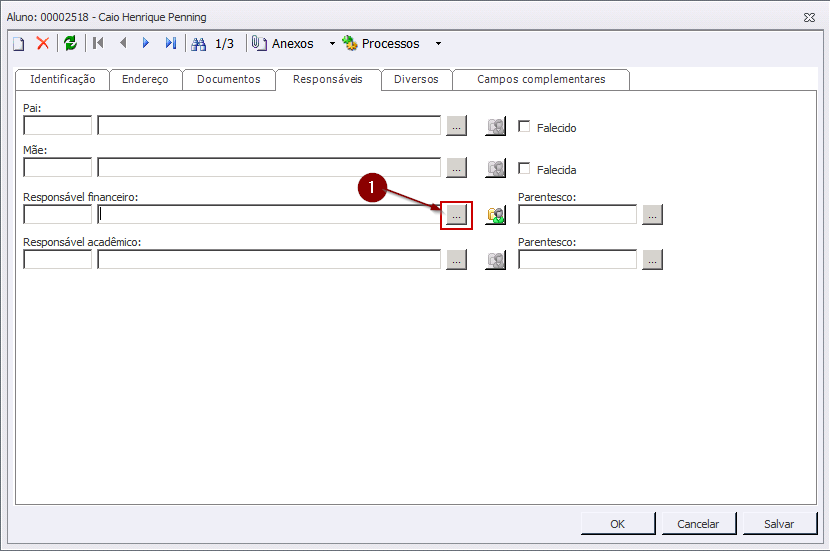Open person record icon for Responsável financeiro
830x553 pixels.
pyautogui.click(x=496, y=215)
